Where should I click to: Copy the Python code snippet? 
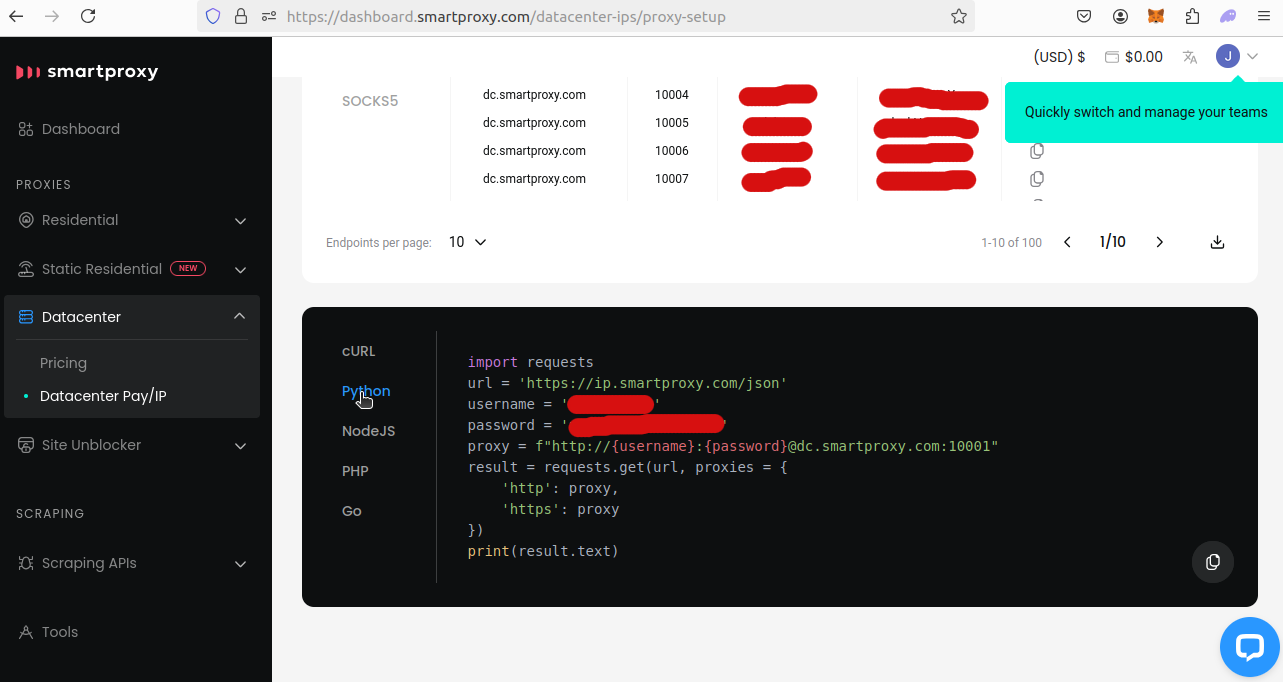tap(1213, 562)
